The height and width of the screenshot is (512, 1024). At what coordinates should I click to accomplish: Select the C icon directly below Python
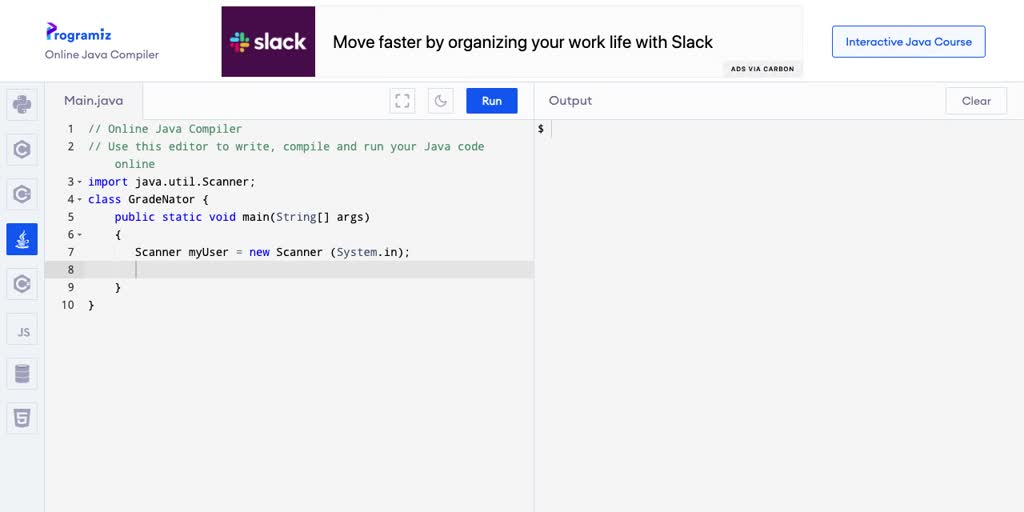pos(22,150)
